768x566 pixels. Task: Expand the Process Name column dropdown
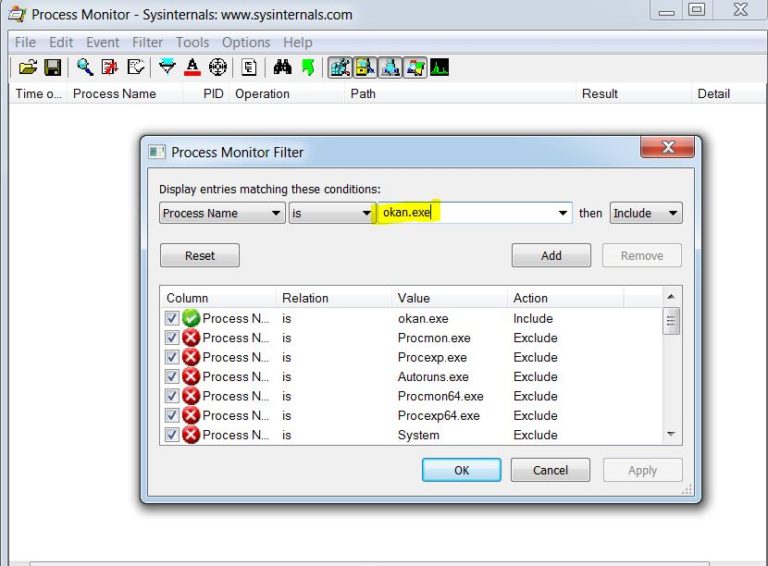click(x=276, y=213)
